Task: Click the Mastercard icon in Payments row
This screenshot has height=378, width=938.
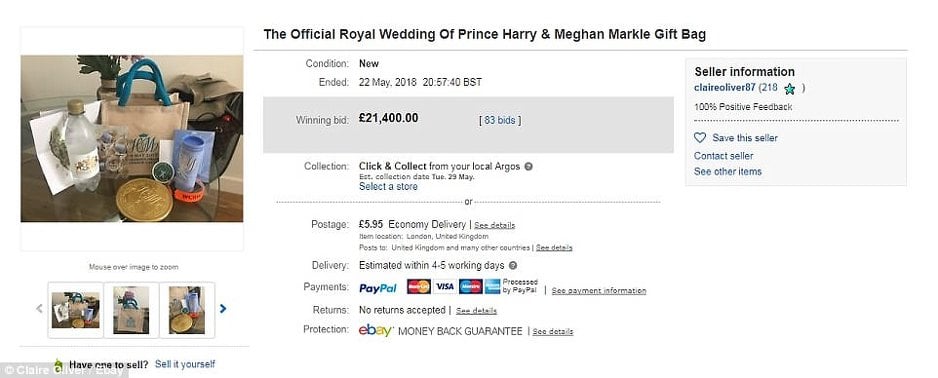Action: pyautogui.click(x=419, y=286)
